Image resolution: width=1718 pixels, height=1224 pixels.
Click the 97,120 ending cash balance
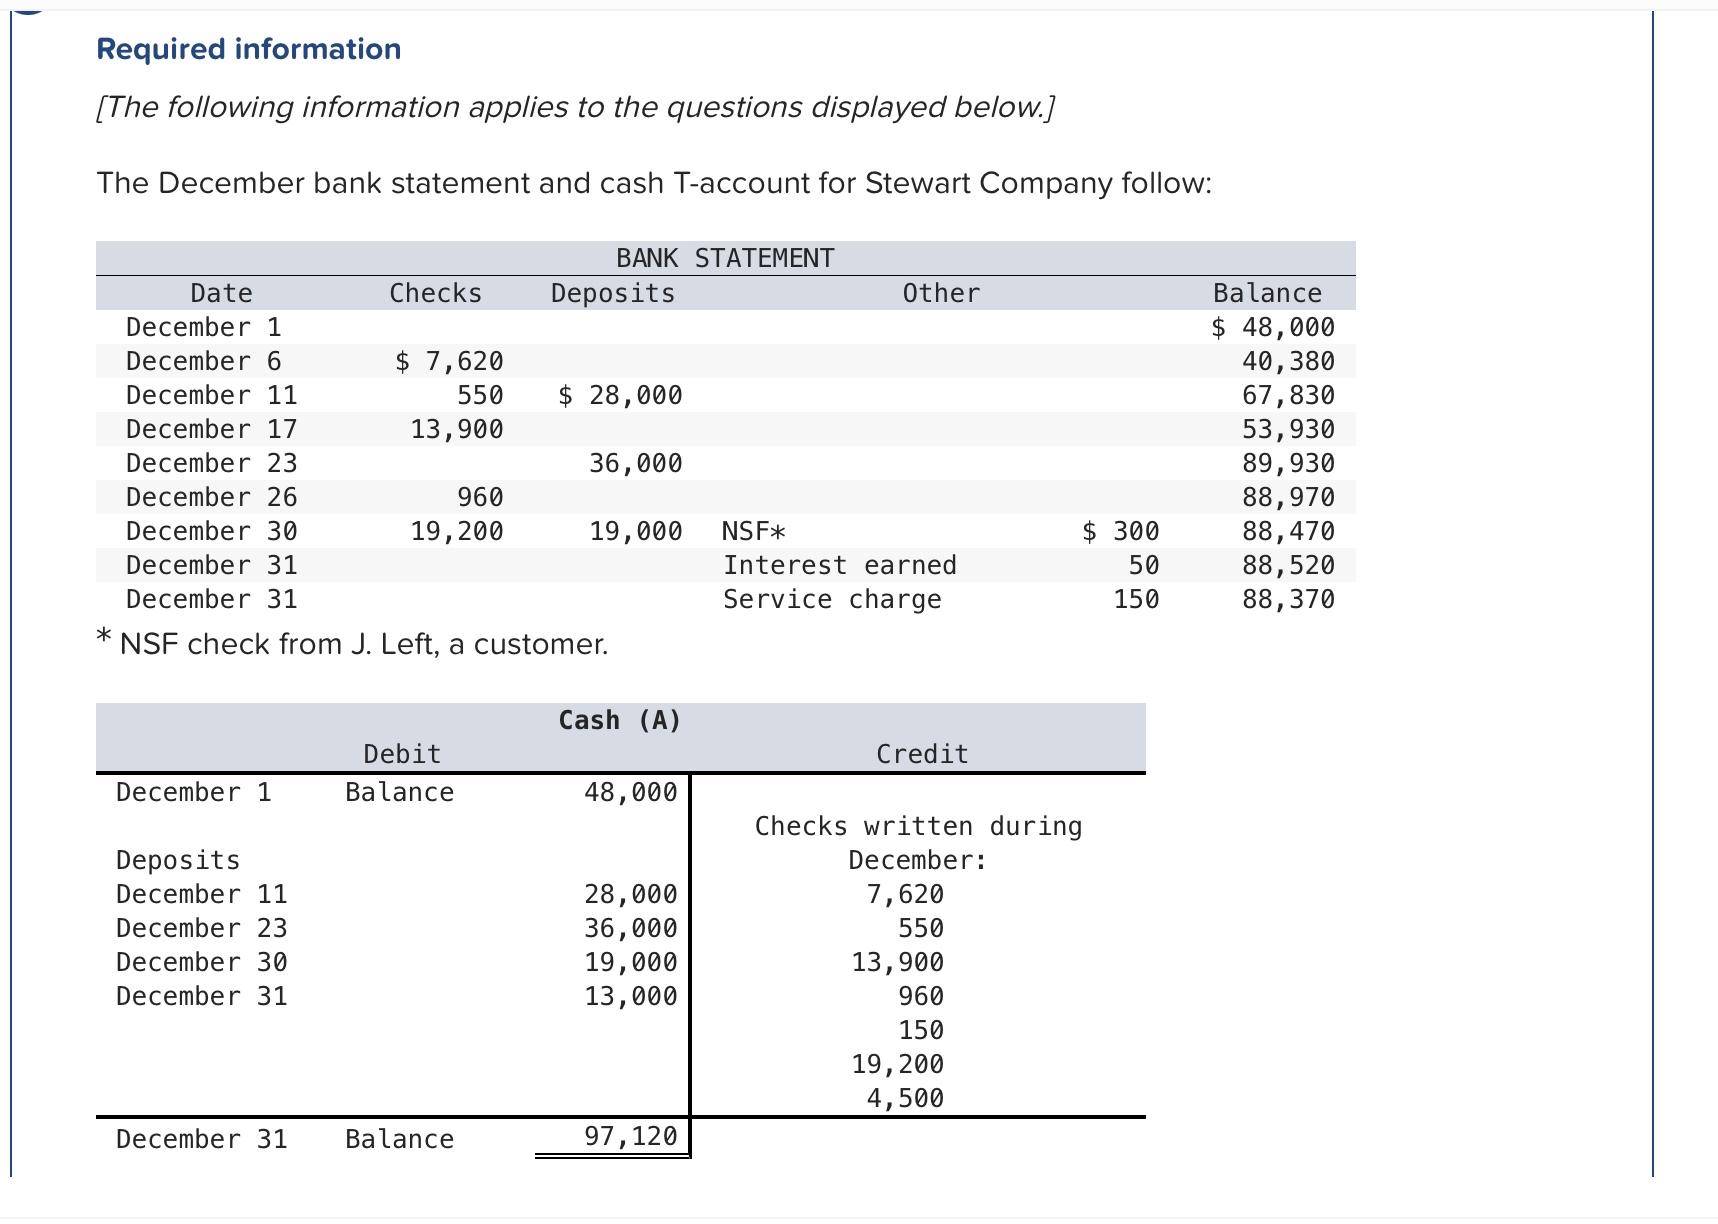click(631, 1136)
